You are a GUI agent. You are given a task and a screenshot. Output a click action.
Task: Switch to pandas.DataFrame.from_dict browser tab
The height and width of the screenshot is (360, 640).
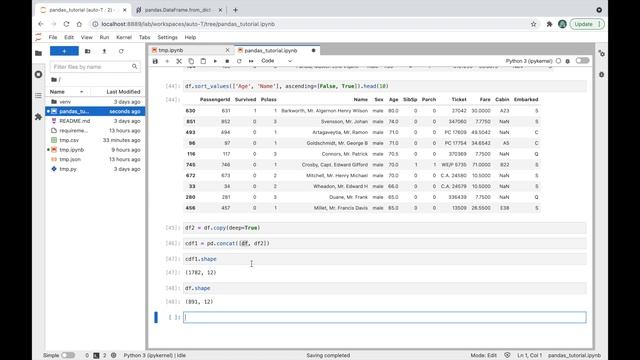pos(178,10)
